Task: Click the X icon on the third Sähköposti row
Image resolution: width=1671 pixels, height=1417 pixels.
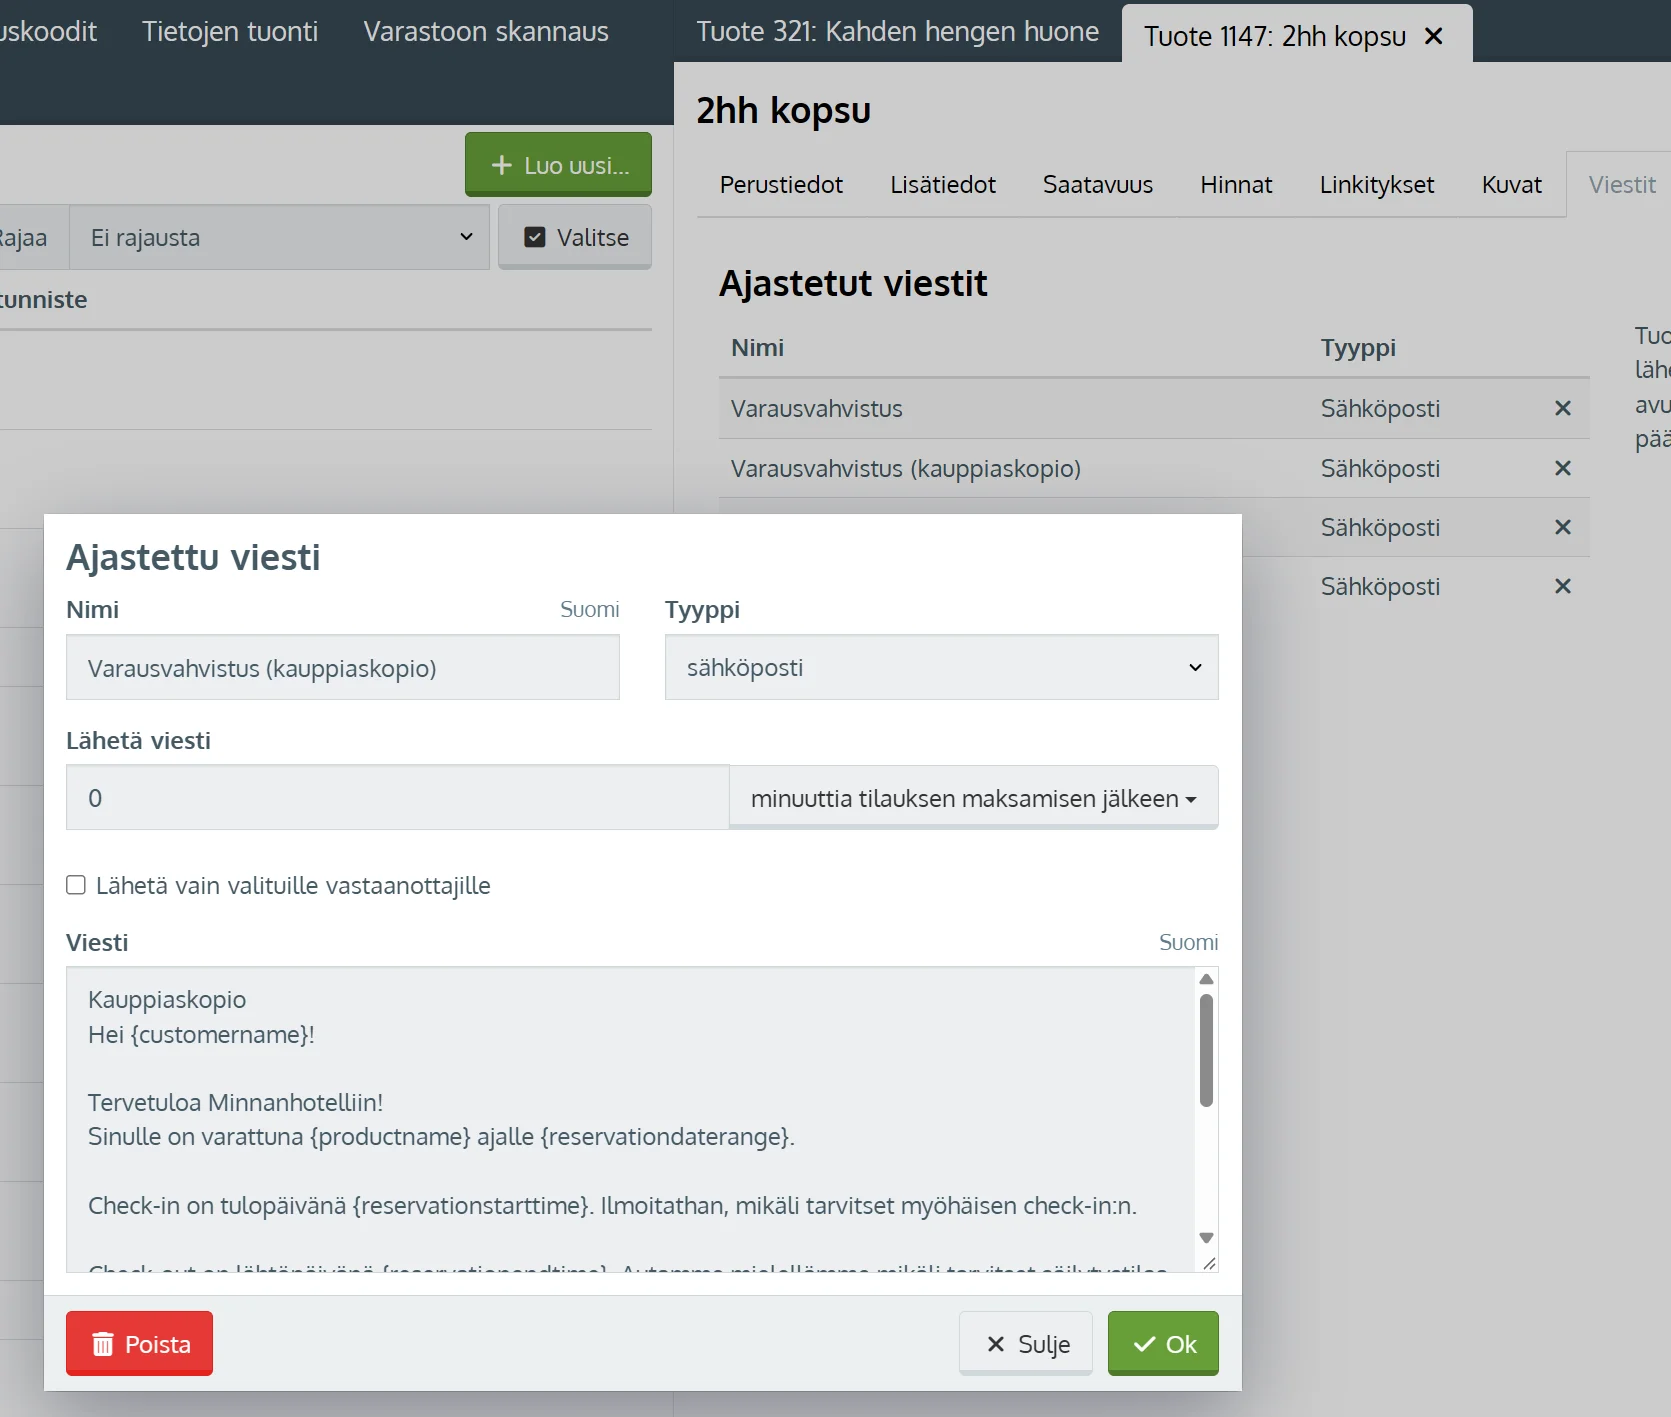Action: (1563, 527)
